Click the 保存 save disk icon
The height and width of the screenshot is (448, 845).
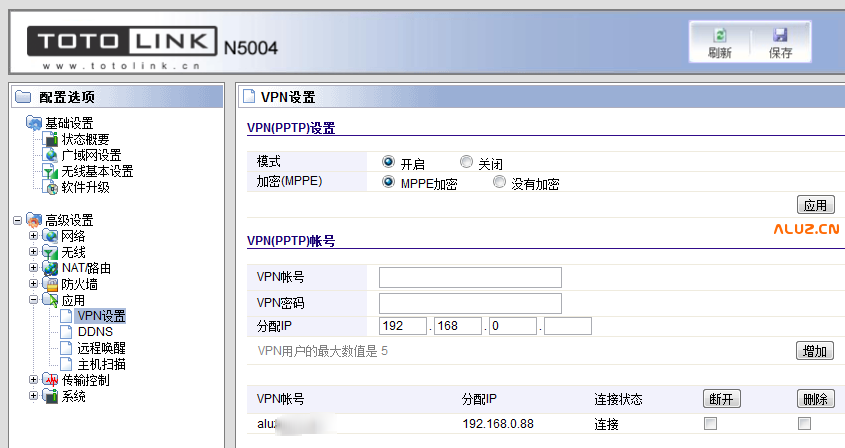click(780, 35)
